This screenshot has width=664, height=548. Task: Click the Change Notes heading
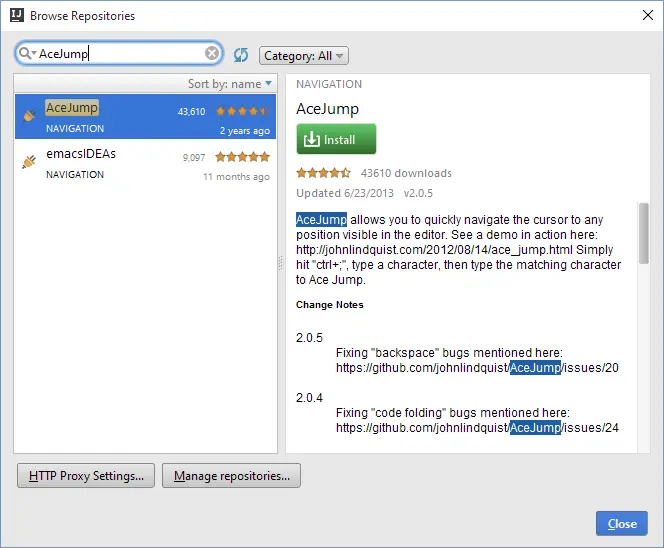point(329,304)
